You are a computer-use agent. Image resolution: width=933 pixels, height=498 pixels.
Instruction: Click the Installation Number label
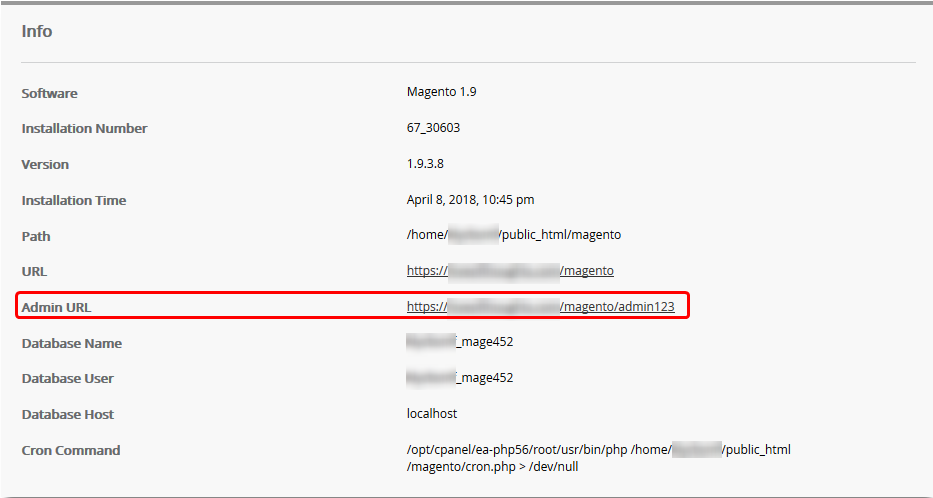[x=84, y=129]
